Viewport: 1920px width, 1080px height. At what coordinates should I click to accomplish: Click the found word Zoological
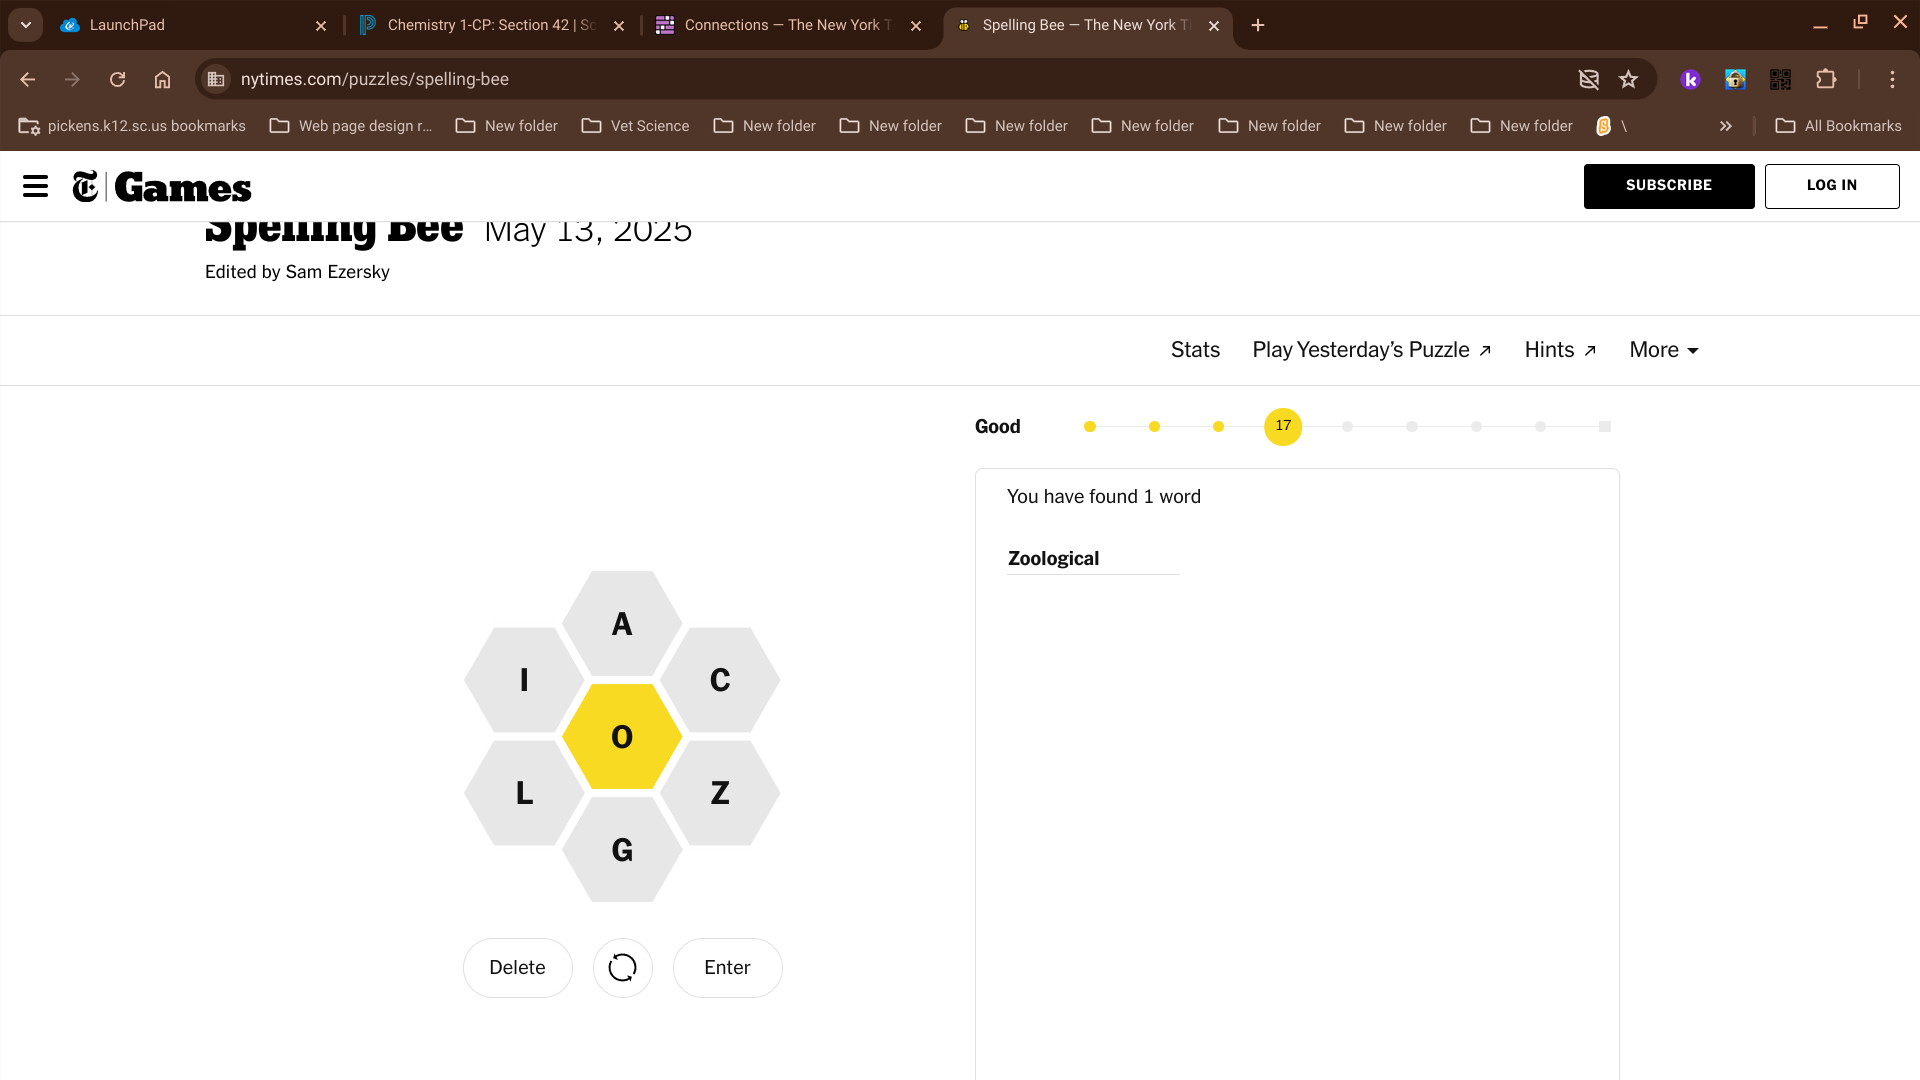coord(1053,559)
